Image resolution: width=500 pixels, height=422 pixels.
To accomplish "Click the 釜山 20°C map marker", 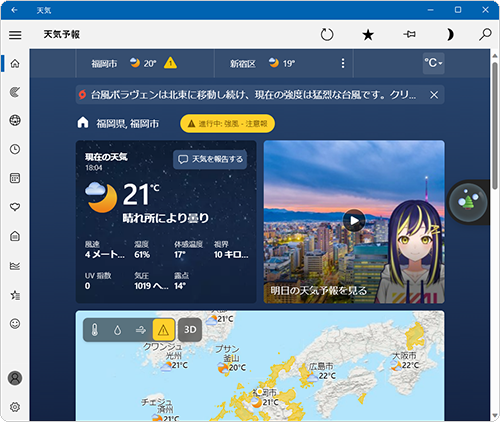I will 231,362.
